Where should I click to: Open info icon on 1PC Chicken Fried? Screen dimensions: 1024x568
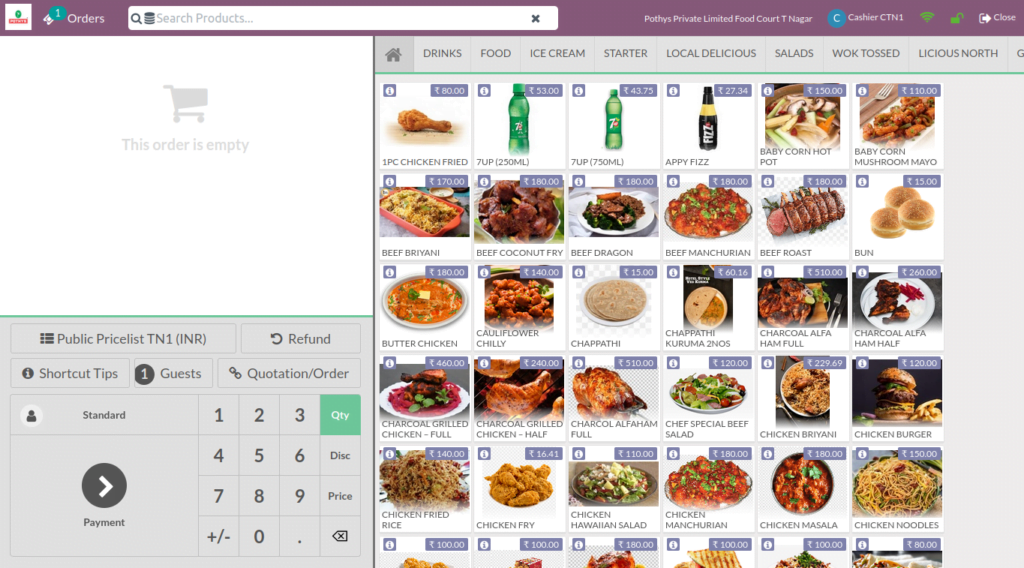tap(390, 91)
